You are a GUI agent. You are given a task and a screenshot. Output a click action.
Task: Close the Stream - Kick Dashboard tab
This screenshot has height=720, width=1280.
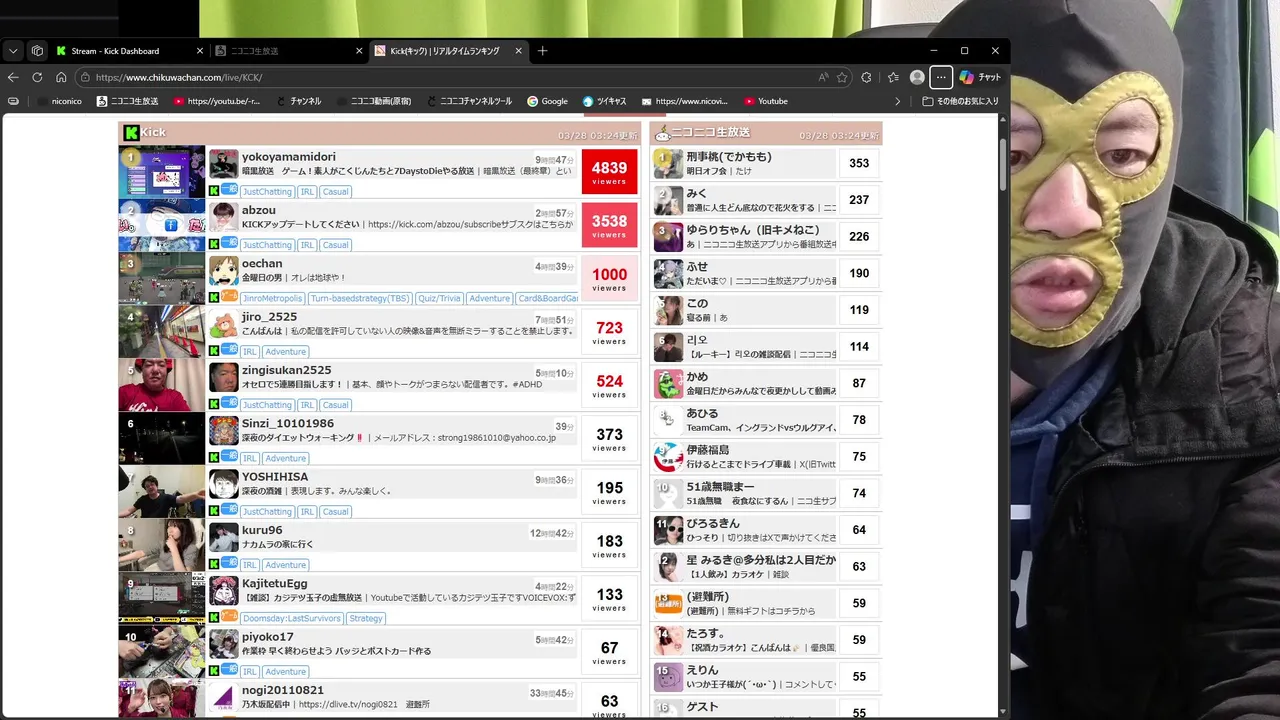(x=200, y=51)
